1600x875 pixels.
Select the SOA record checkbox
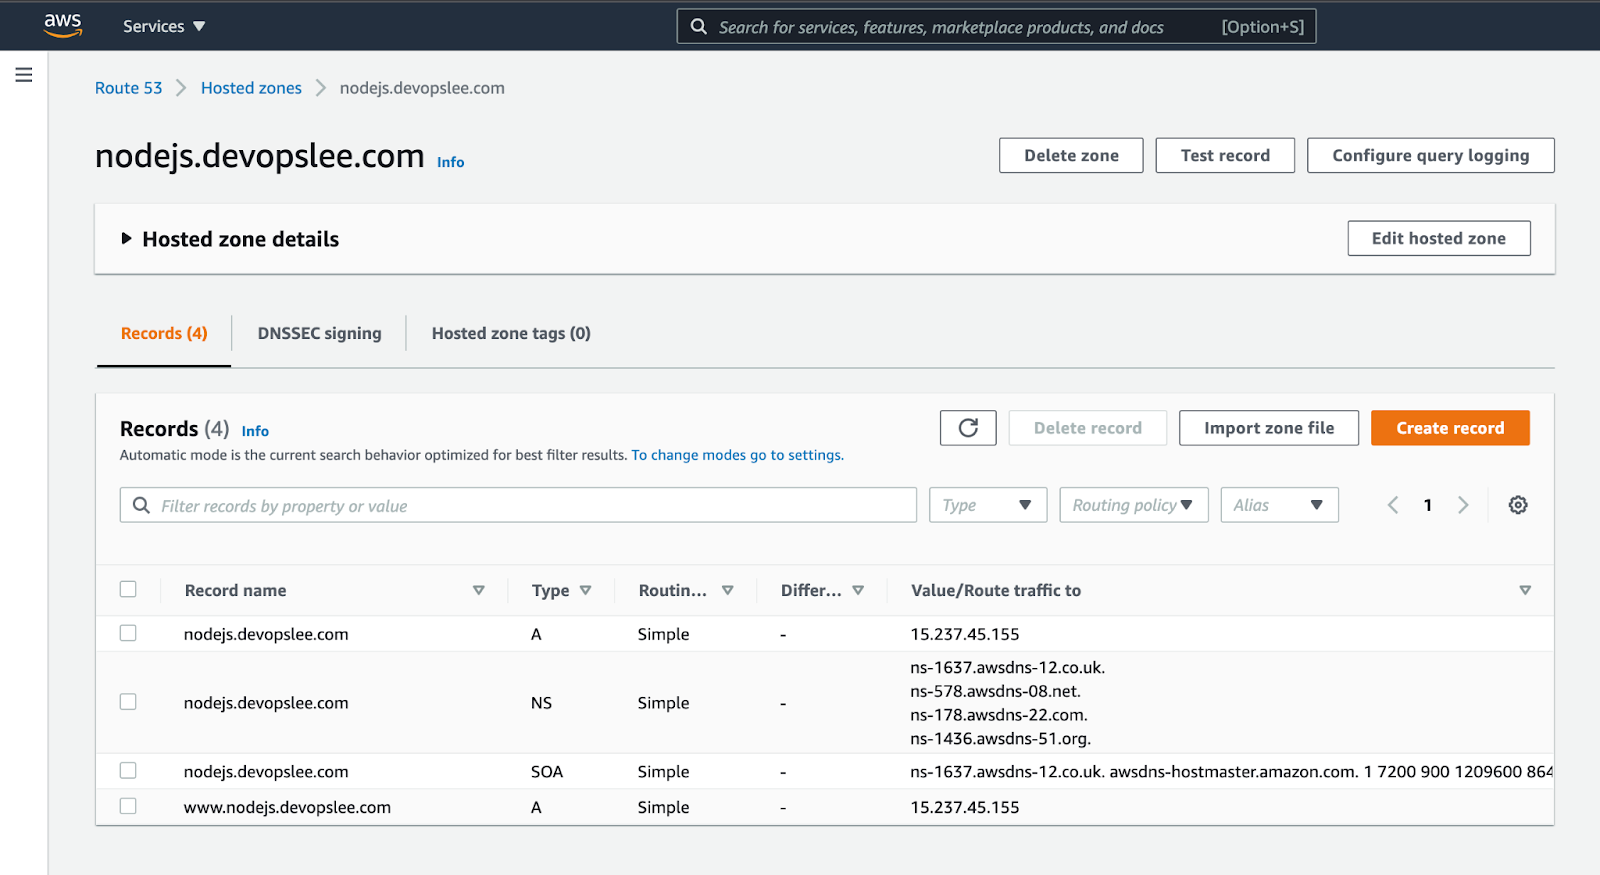point(128,770)
